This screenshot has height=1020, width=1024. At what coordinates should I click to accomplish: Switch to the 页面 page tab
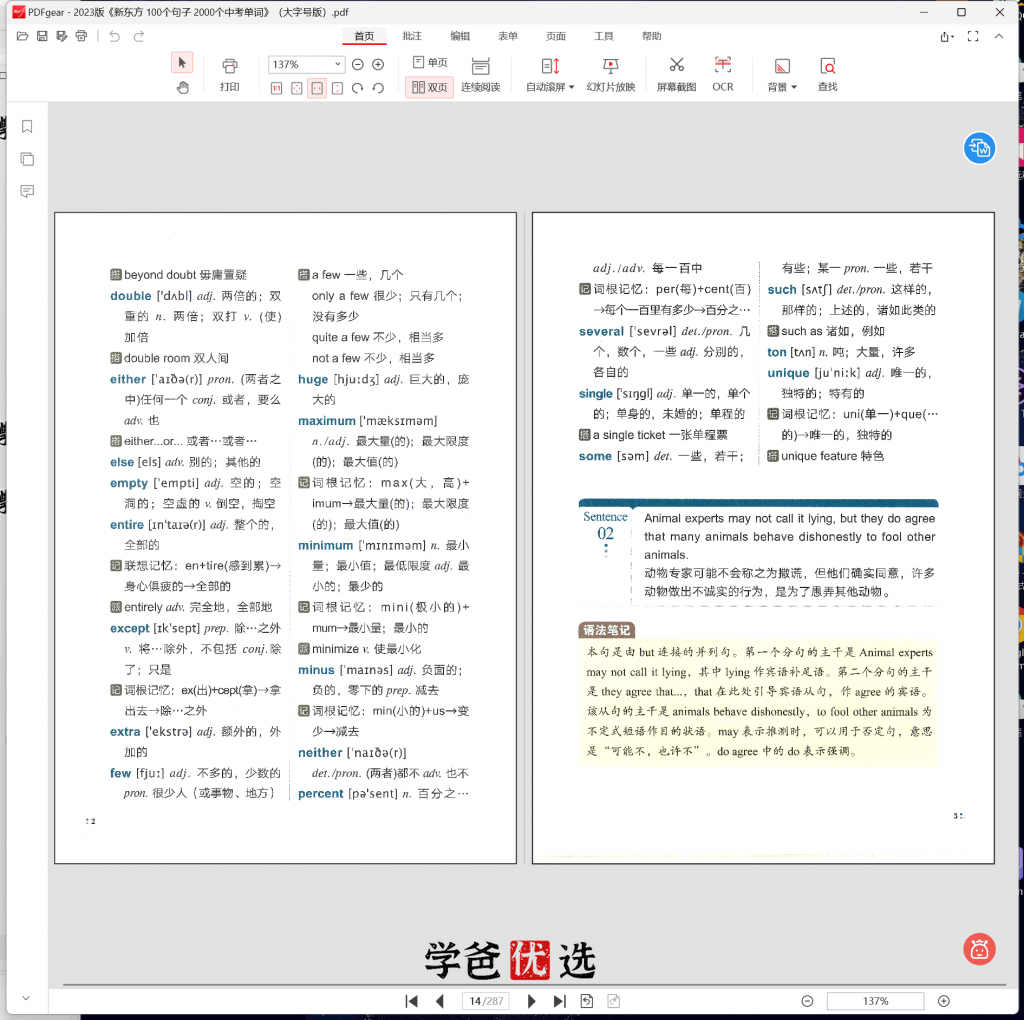point(556,36)
